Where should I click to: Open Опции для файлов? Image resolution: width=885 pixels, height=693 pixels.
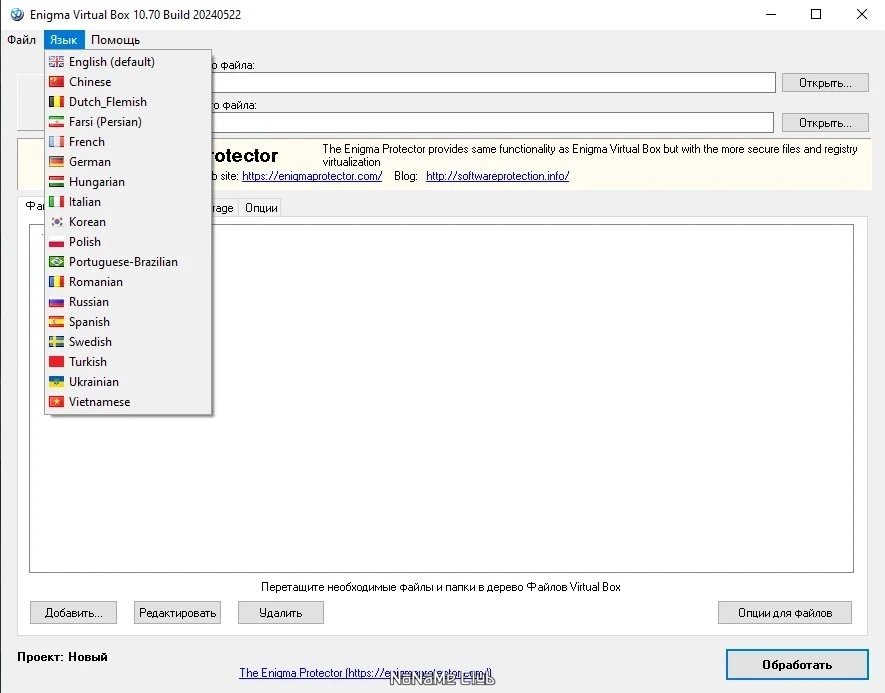tap(785, 613)
